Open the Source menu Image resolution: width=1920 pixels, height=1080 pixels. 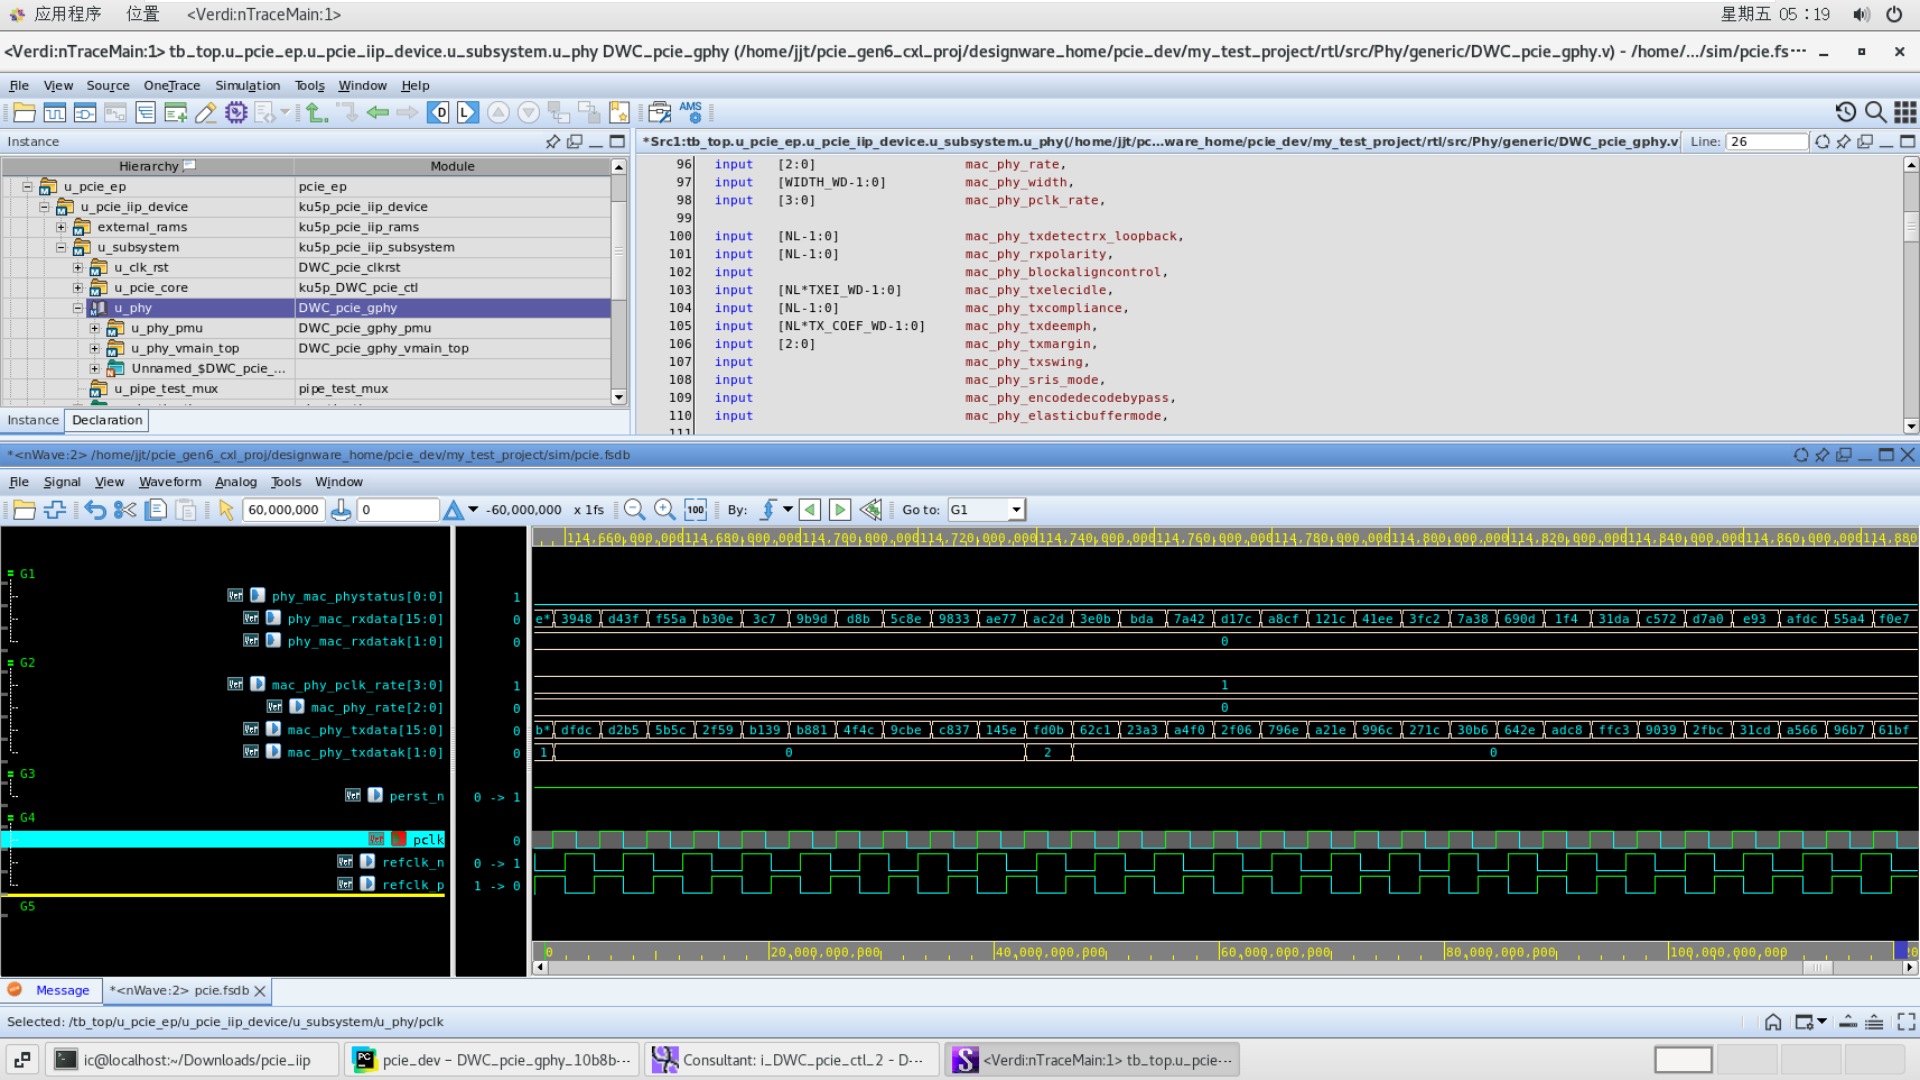(x=108, y=86)
